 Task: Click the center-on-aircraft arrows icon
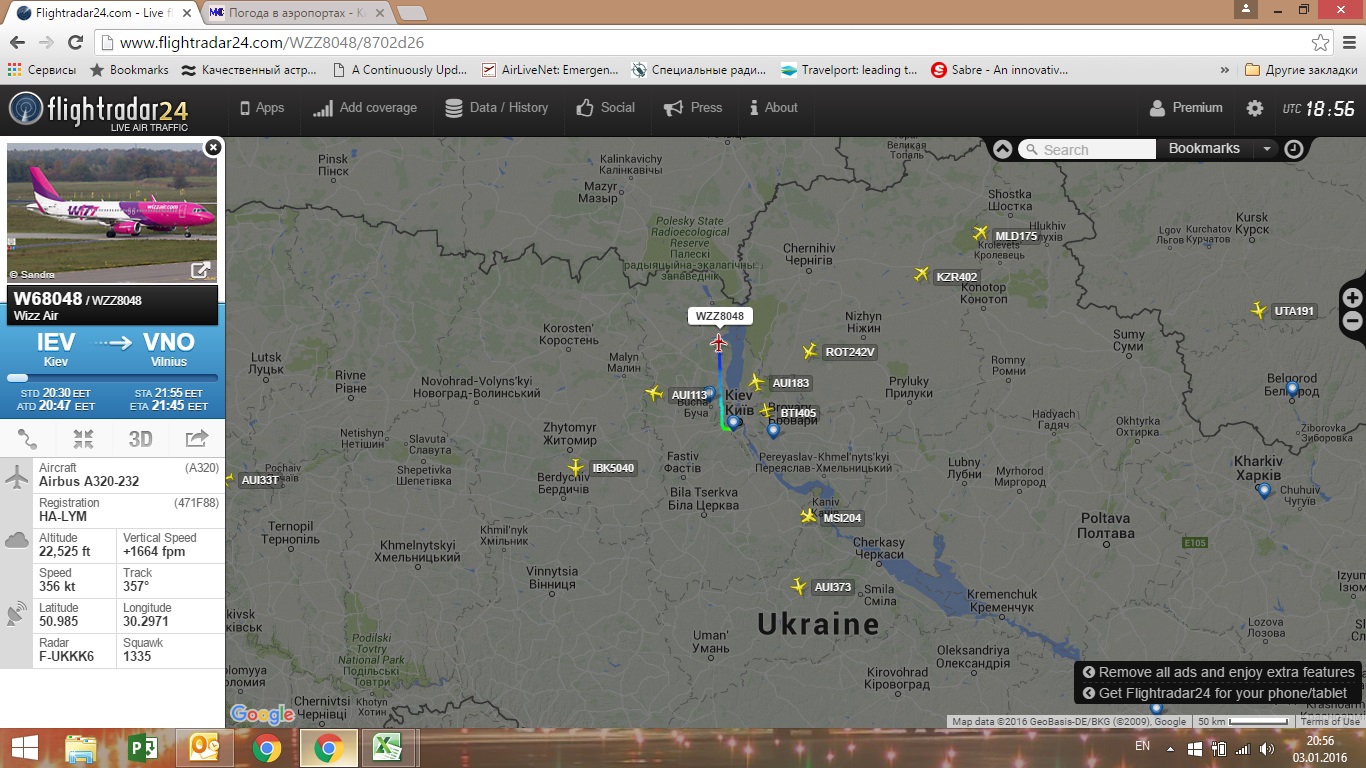tap(83, 439)
